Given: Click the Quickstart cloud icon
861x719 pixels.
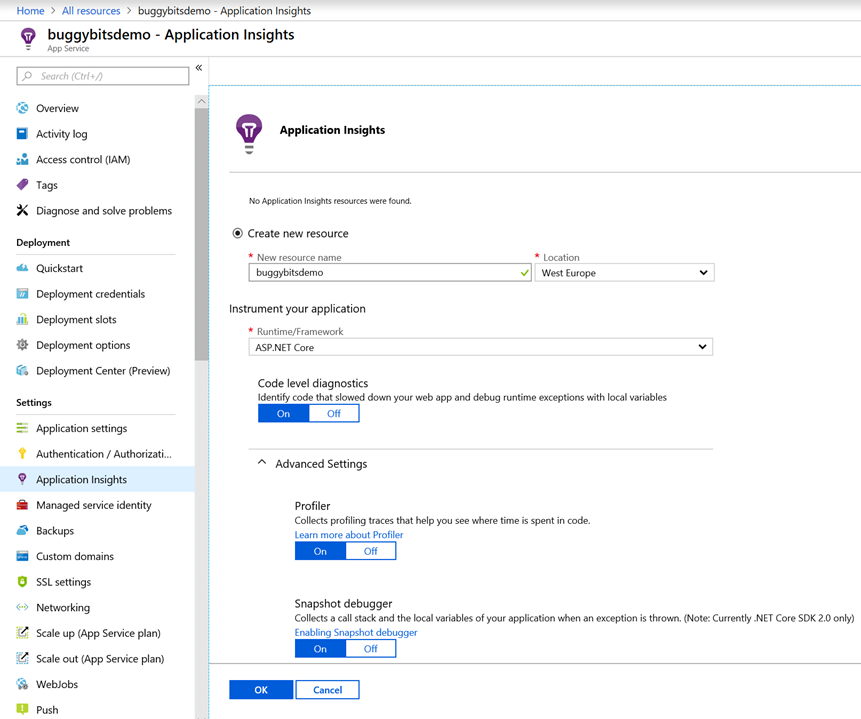Looking at the screenshot, I should click(22, 268).
